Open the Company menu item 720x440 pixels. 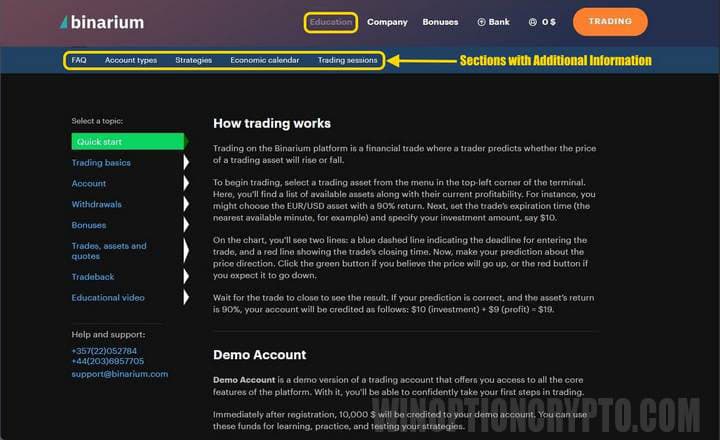[387, 22]
